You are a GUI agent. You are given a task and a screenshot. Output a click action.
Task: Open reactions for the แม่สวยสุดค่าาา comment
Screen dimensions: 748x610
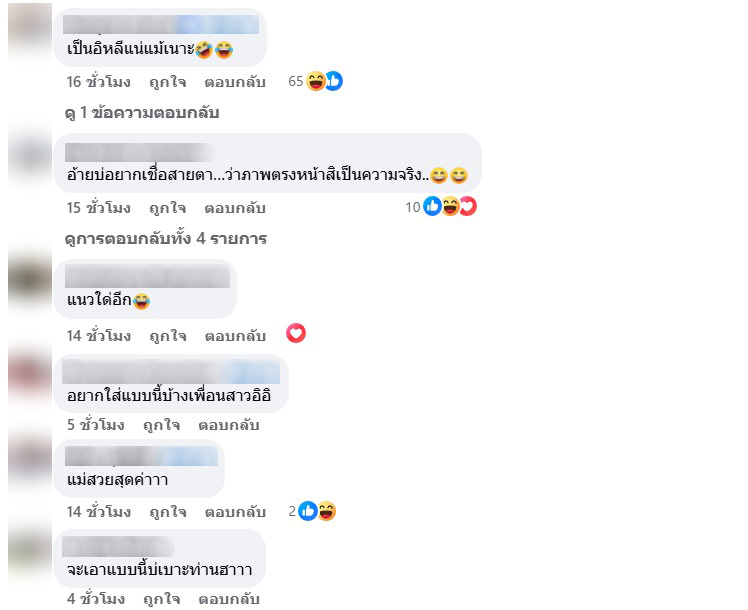click(312, 511)
